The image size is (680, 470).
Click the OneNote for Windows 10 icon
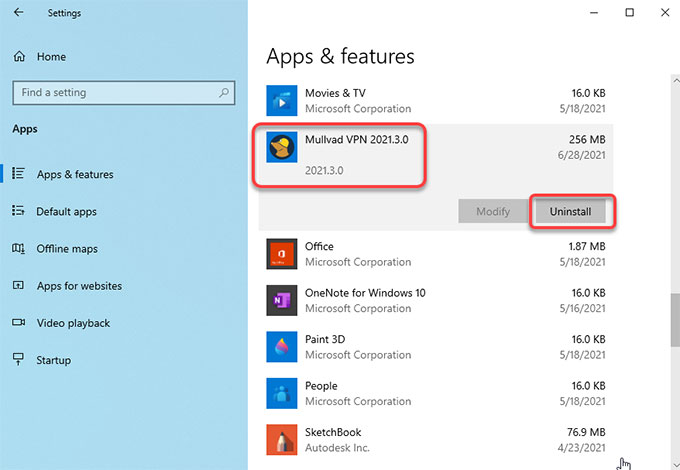[x=282, y=300]
